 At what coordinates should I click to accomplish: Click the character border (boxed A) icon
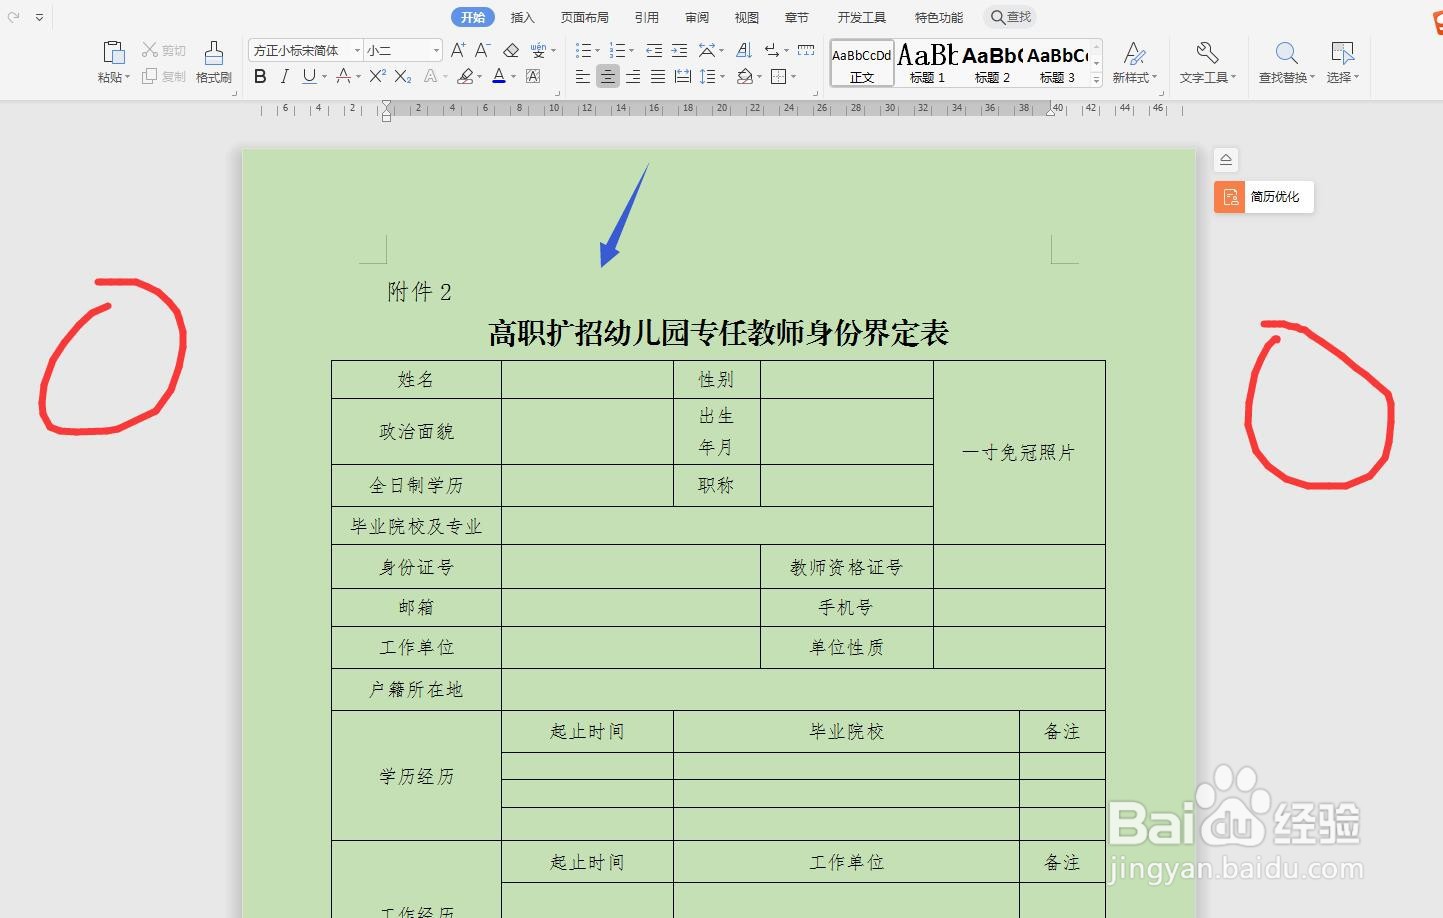[x=533, y=76]
